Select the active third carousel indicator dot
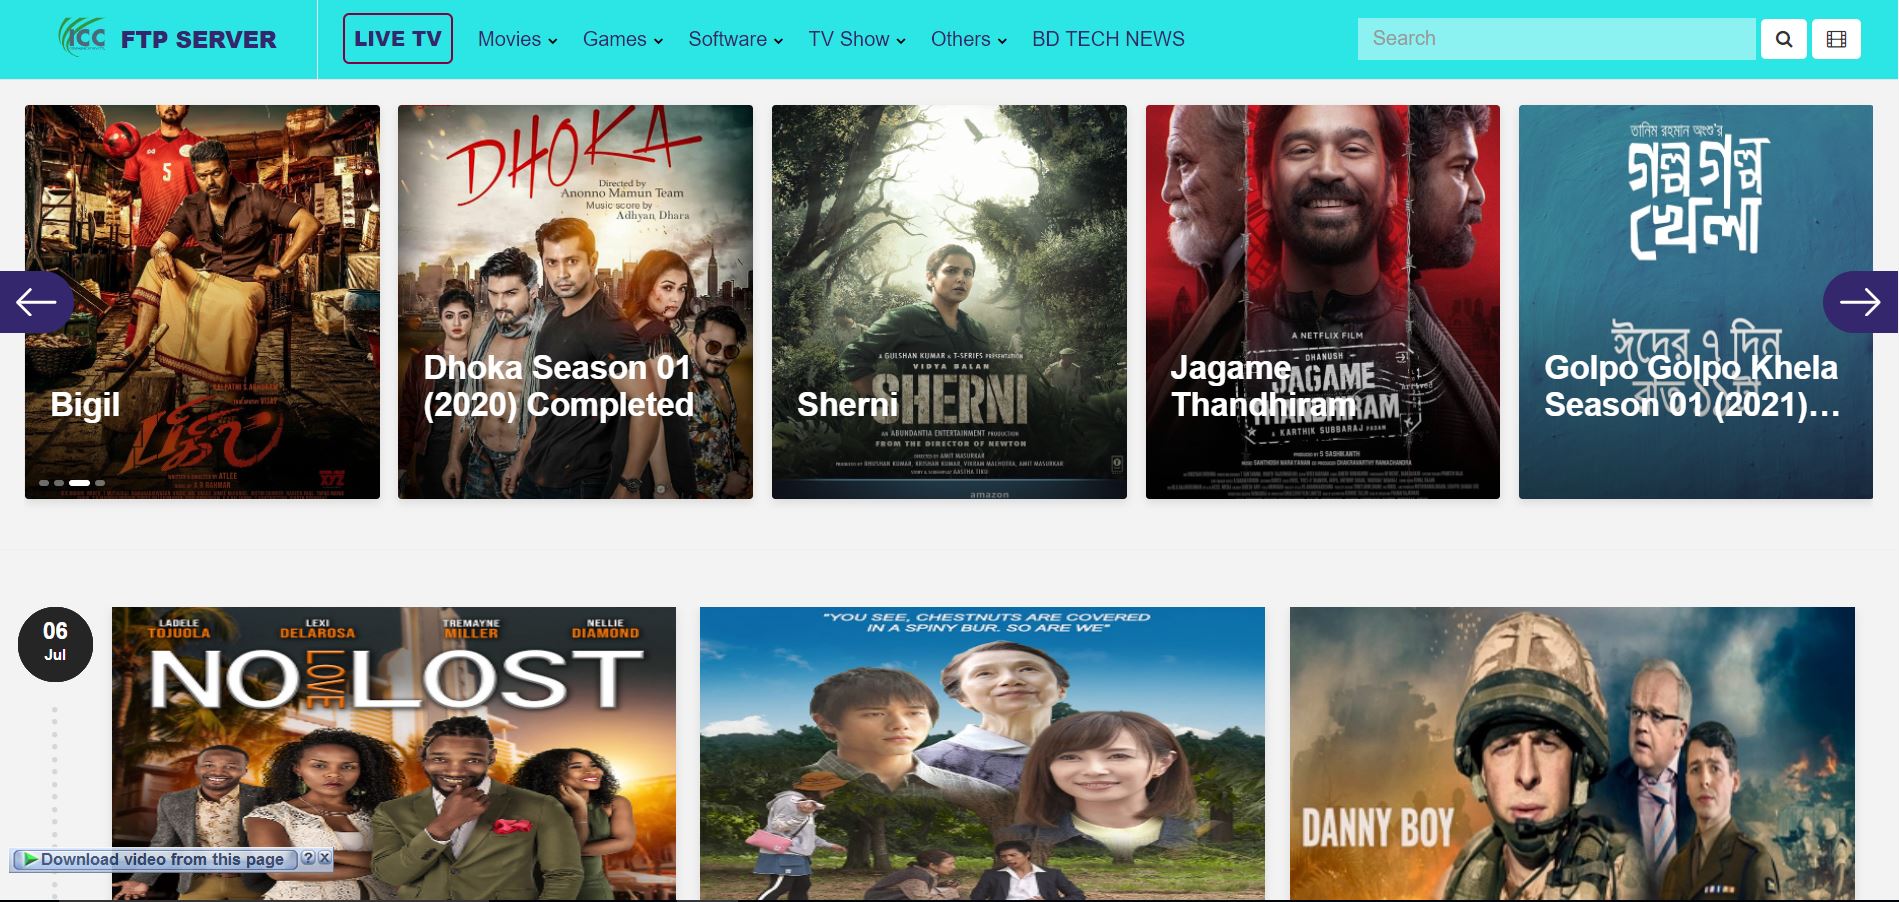This screenshot has width=1899, height=902. (x=79, y=483)
